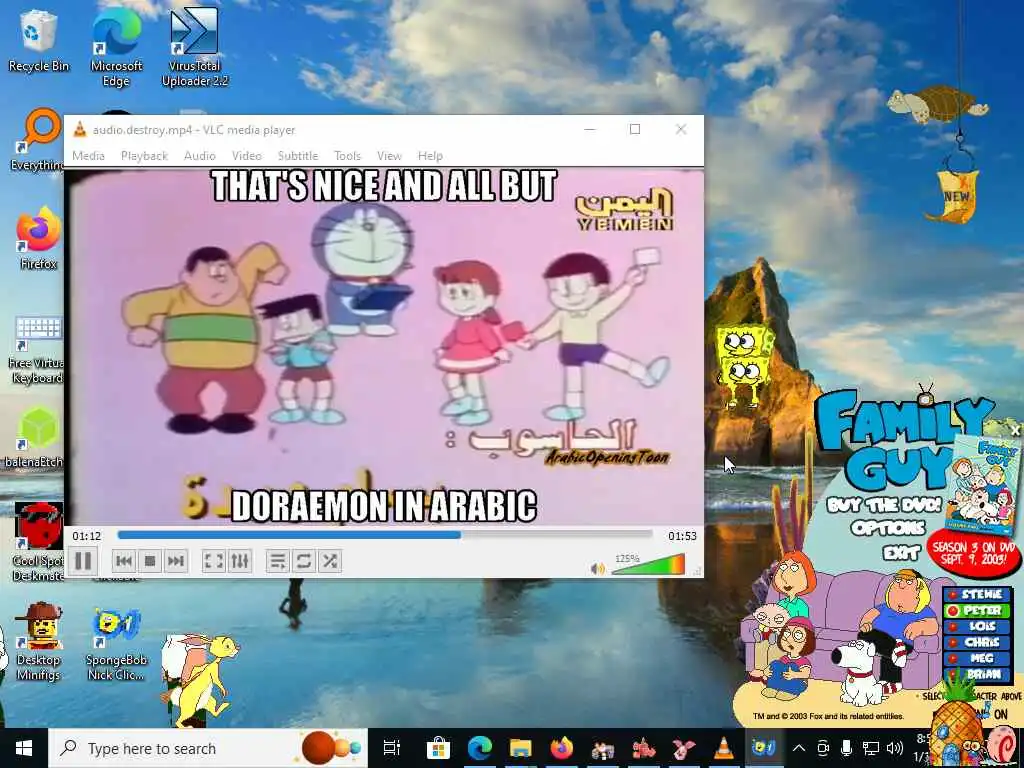Open the View menu
1024x768 pixels.
389,155
